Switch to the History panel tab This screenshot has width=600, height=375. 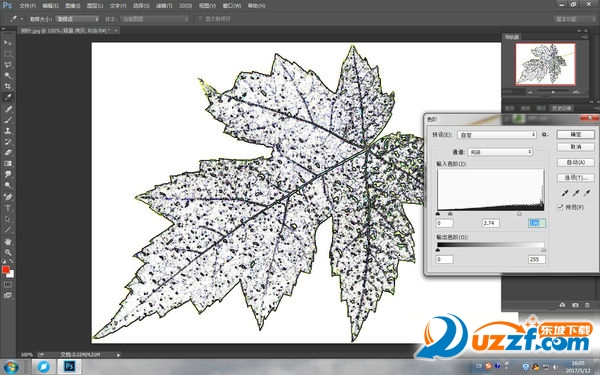[561, 108]
